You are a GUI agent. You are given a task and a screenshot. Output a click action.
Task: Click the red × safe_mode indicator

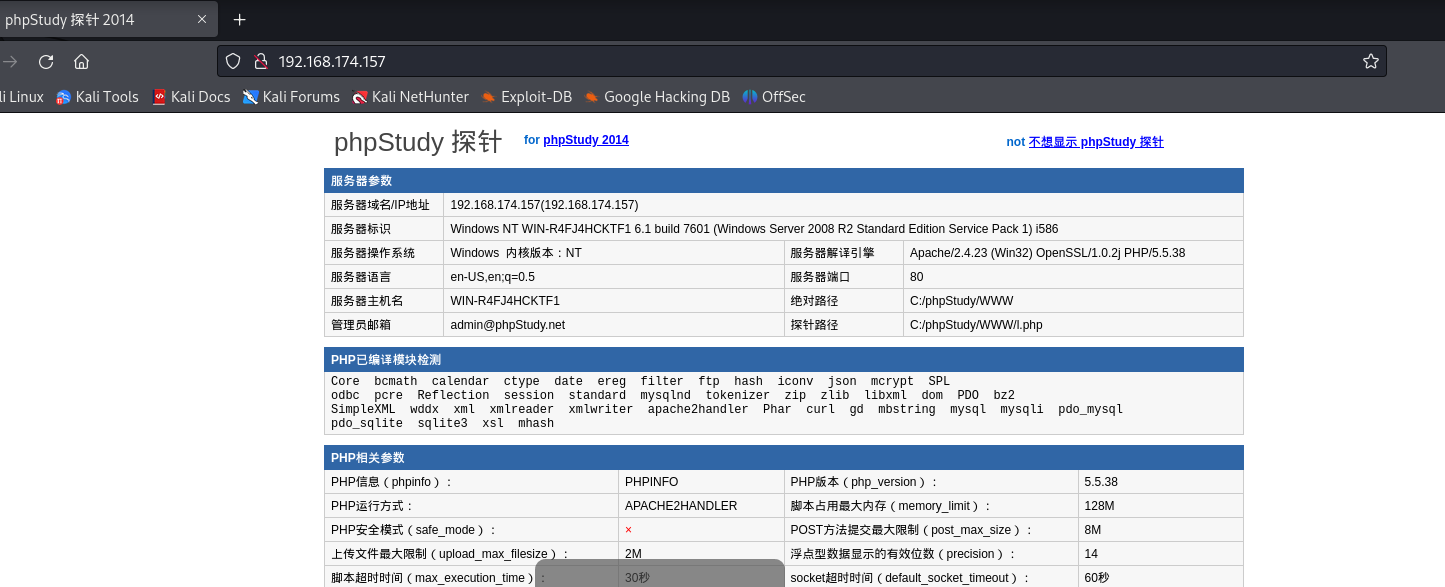click(628, 530)
